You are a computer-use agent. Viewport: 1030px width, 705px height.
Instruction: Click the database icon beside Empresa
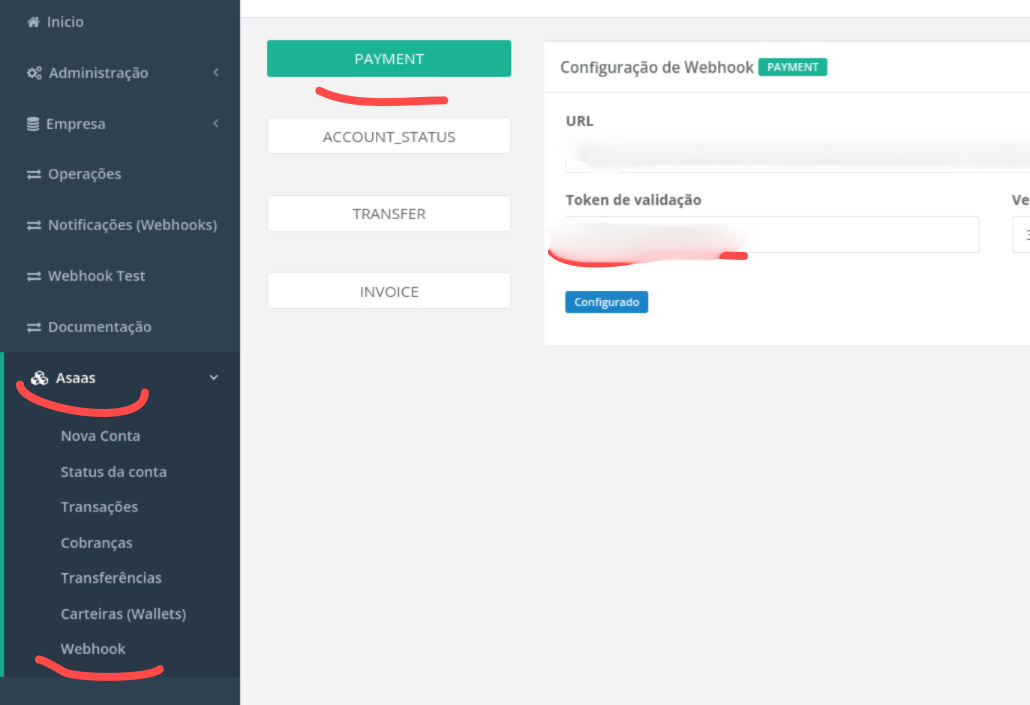[33, 124]
